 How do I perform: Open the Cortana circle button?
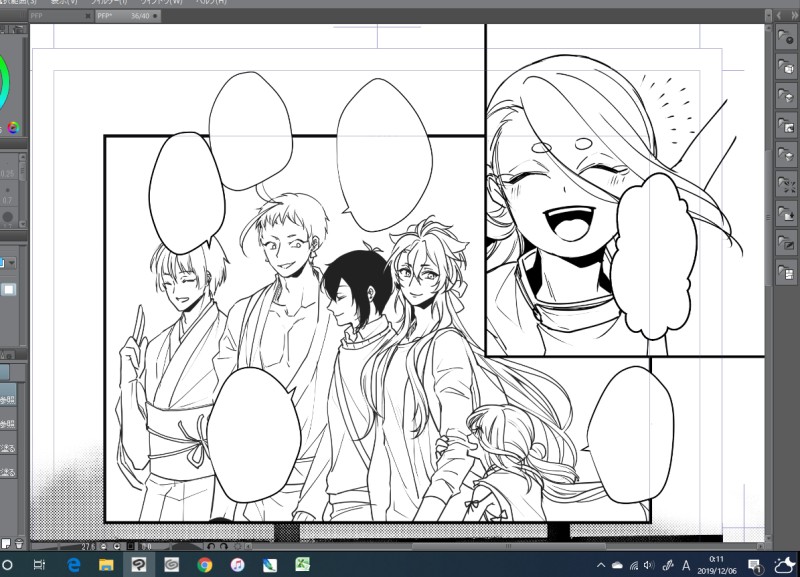click(x=7, y=564)
